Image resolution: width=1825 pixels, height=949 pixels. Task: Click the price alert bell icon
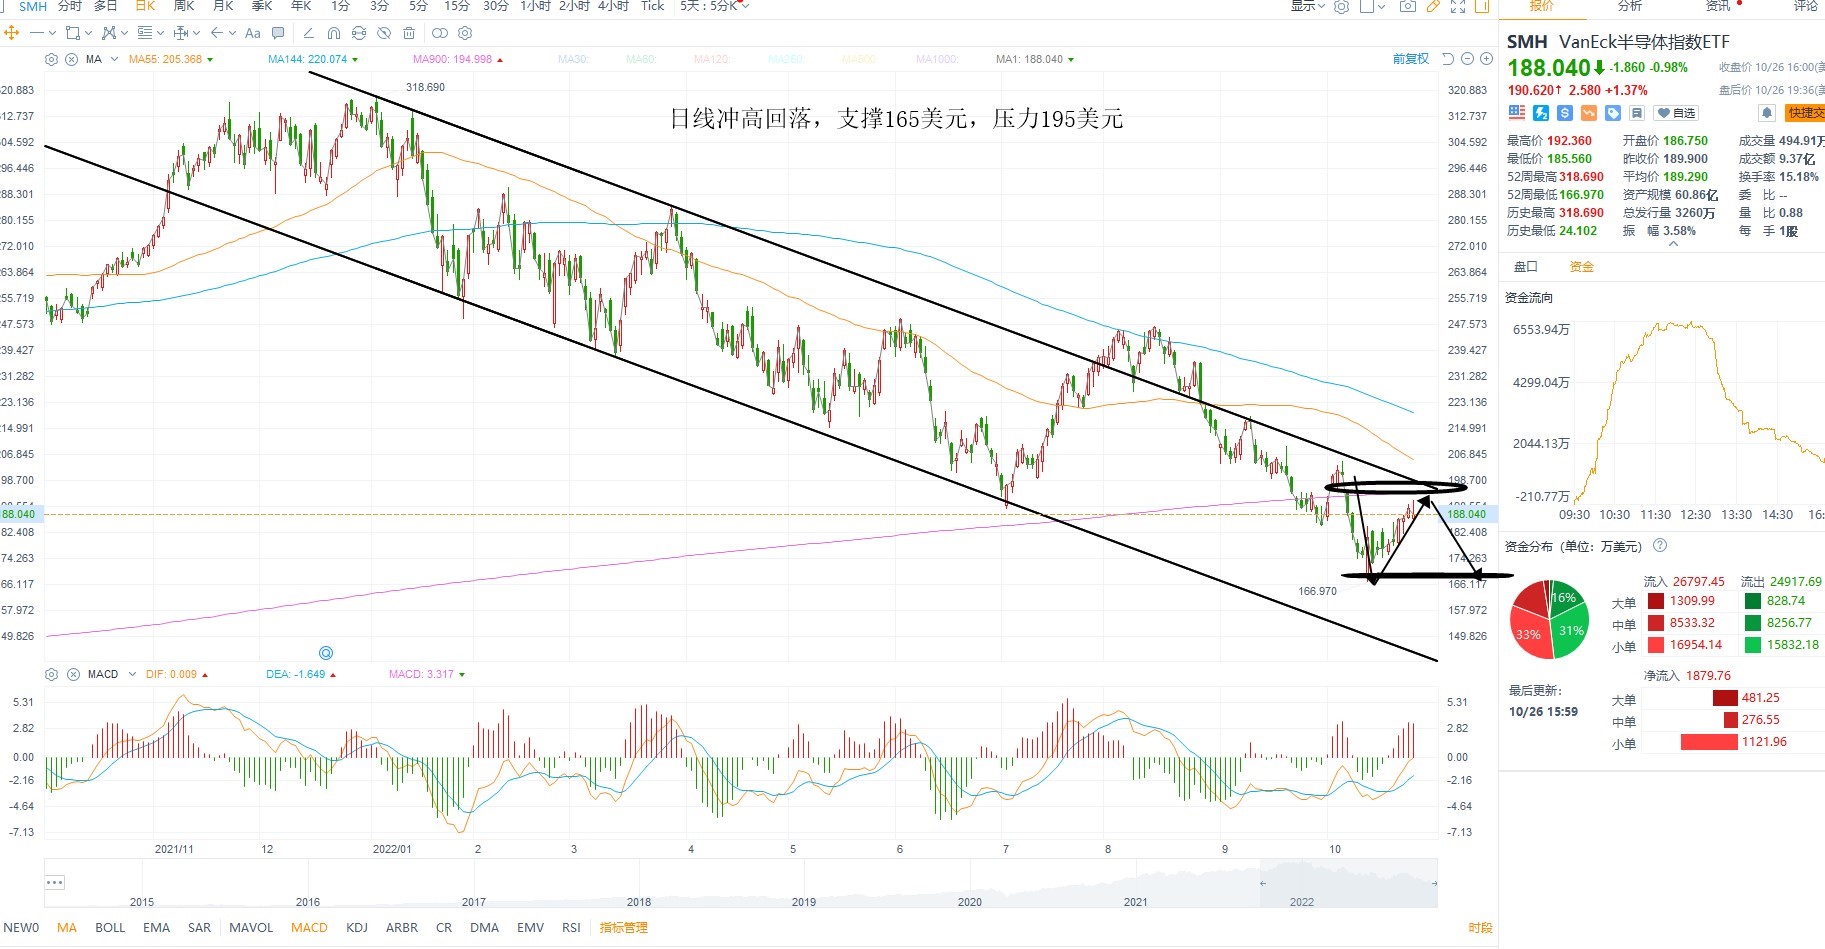1766,113
